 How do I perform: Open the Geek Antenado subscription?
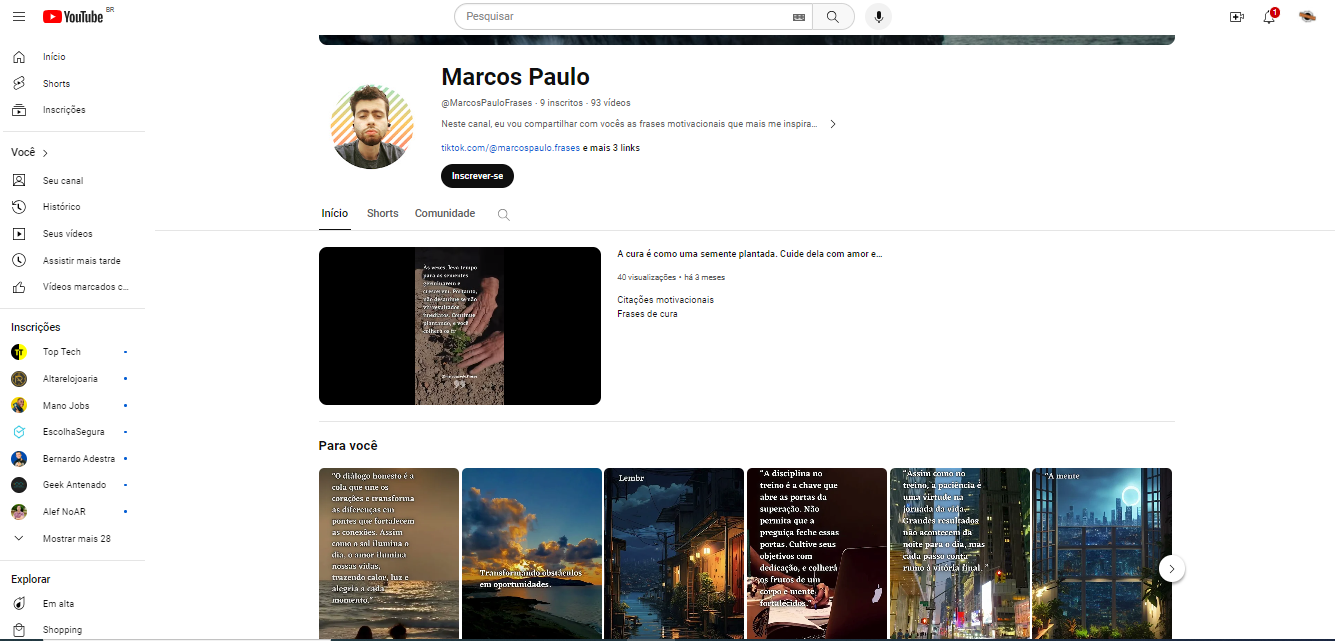pos(72,485)
